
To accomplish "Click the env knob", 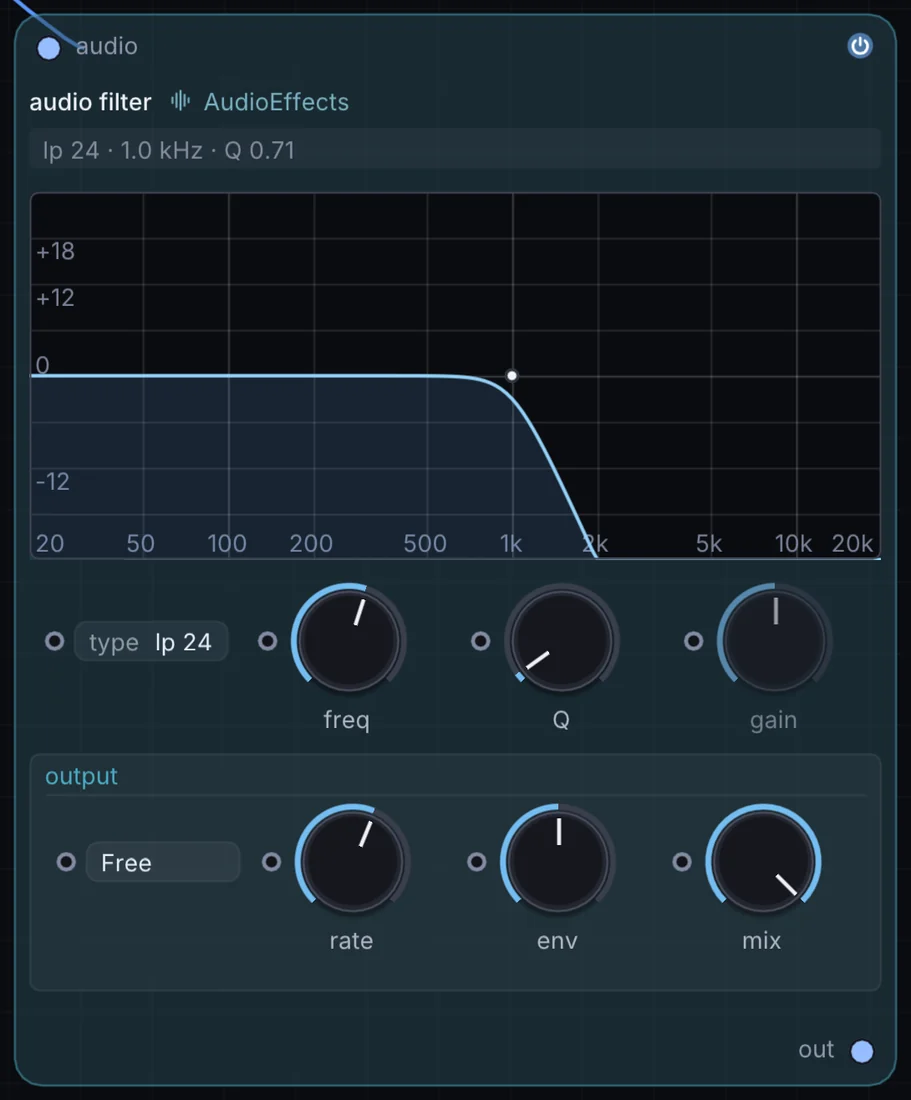I will [558, 861].
